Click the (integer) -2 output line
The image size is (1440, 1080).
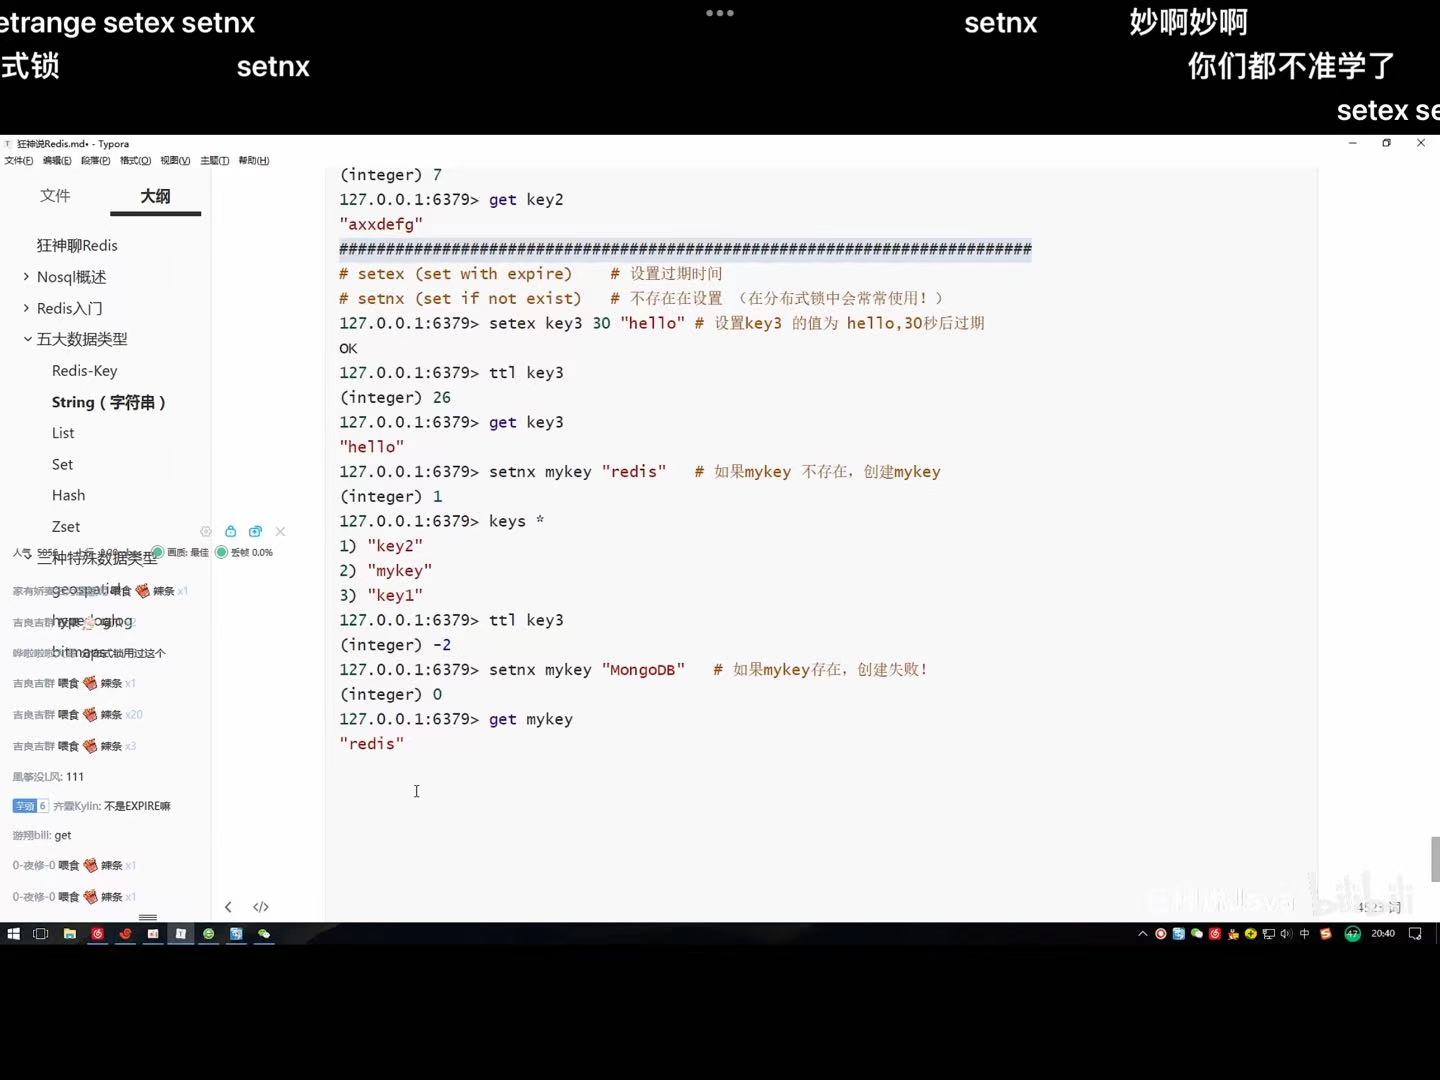(396, 645)
